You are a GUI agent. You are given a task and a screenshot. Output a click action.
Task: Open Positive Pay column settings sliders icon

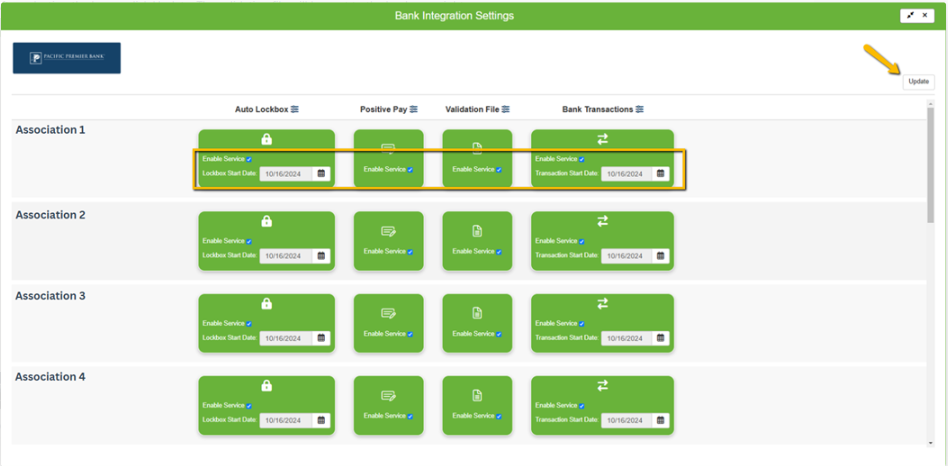pos(414,109)
